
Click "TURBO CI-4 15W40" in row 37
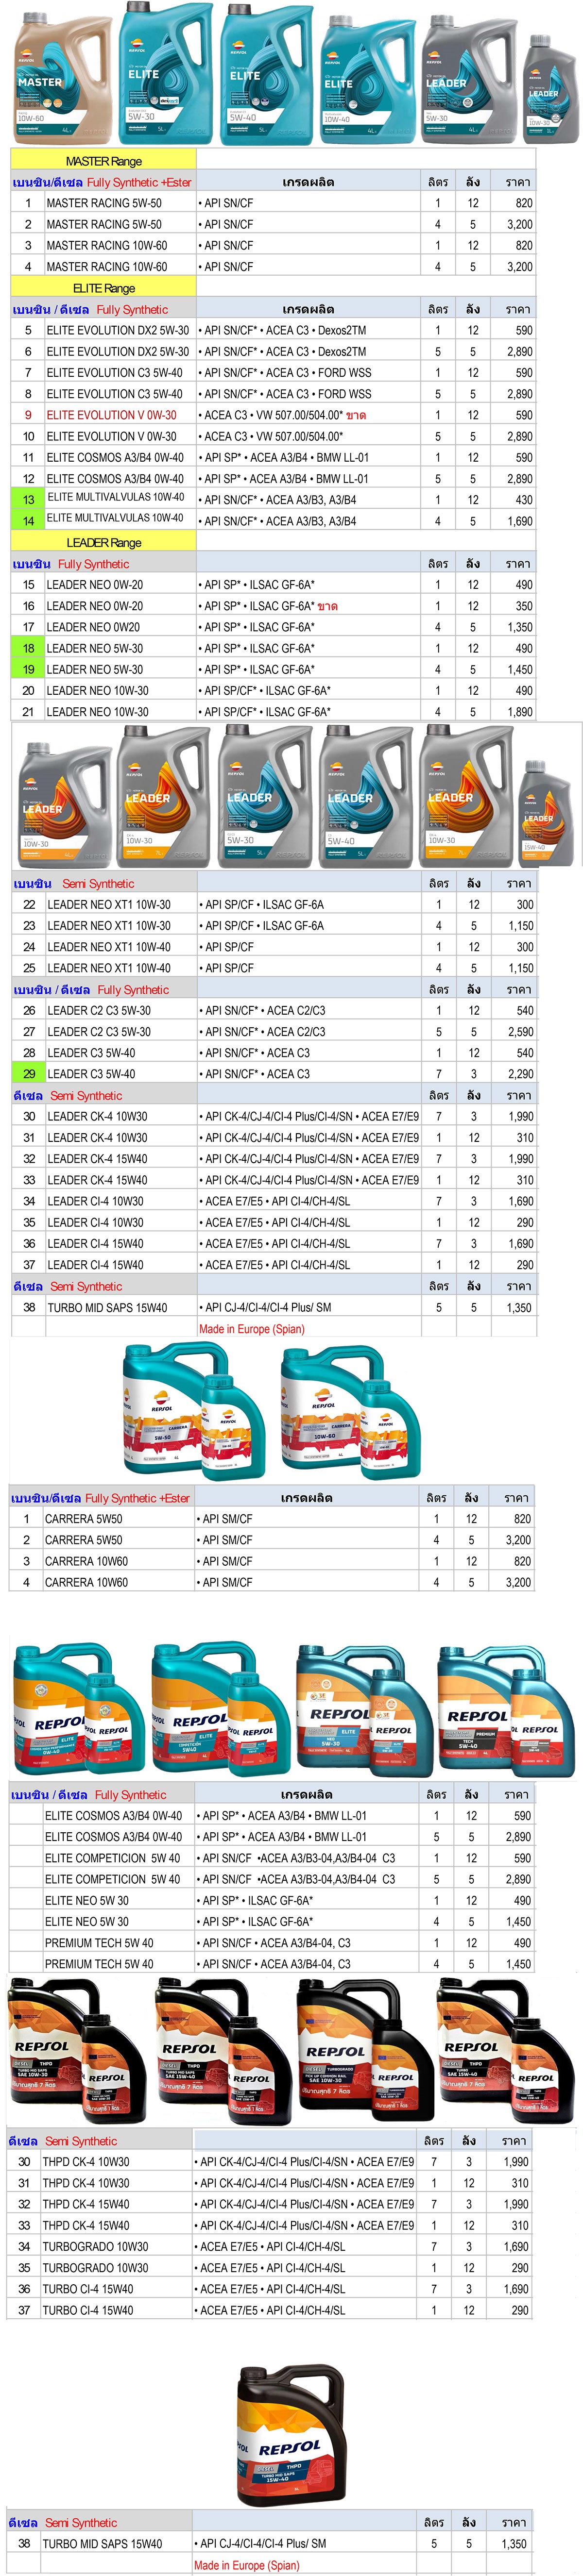(x=88, y=2310)
